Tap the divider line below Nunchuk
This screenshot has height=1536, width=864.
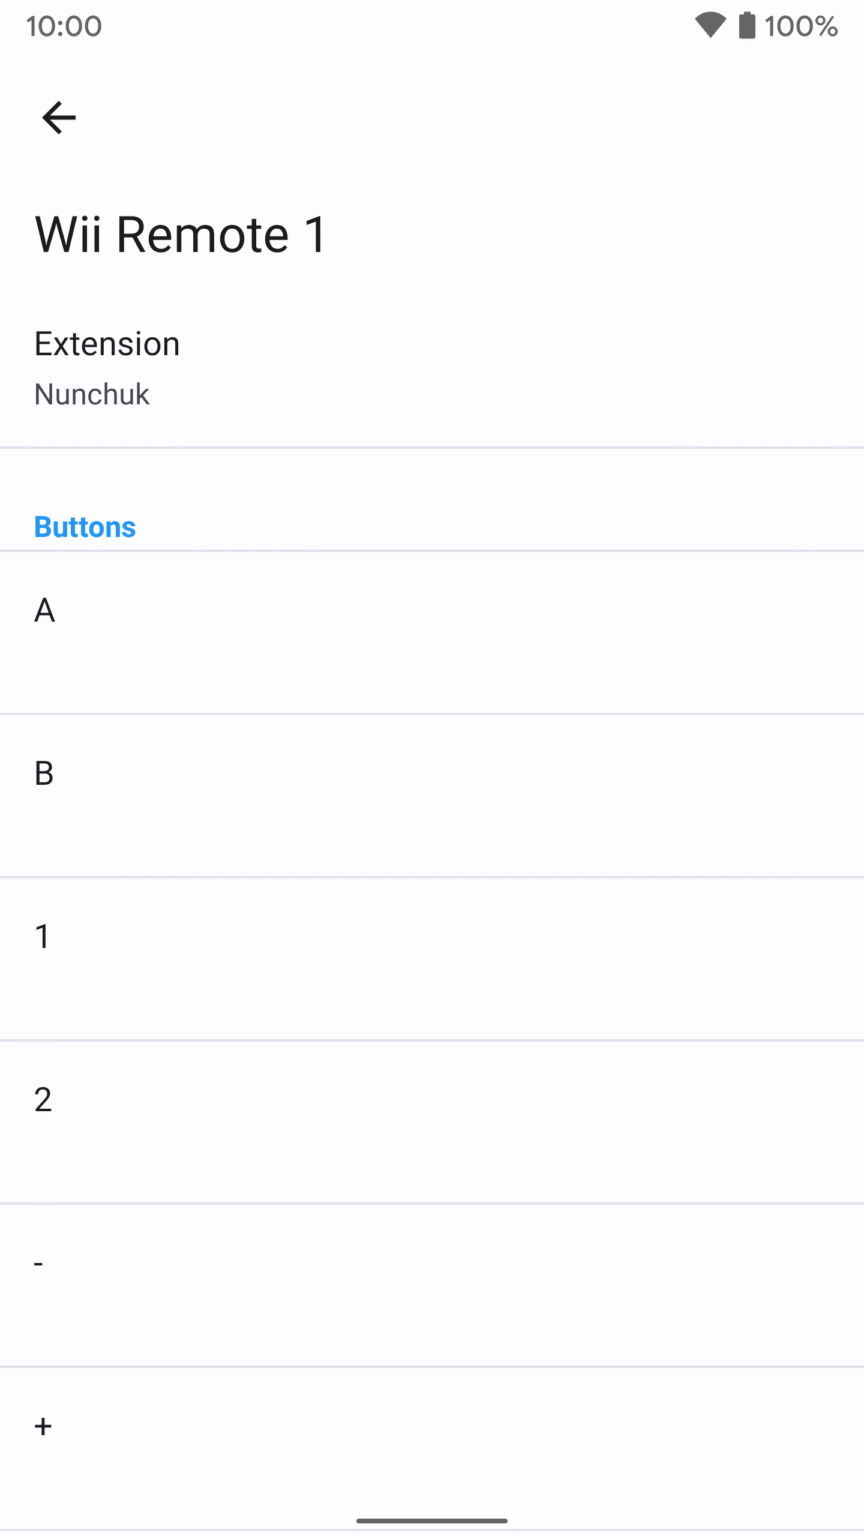pos(432,447)
